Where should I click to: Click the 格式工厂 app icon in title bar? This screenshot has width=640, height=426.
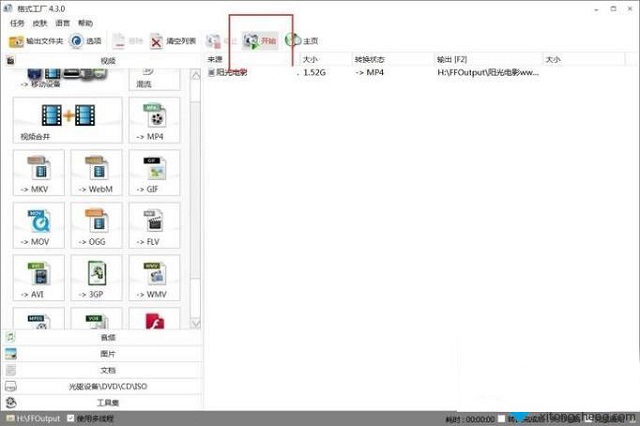pyautogui.click(x=8, y=8)
